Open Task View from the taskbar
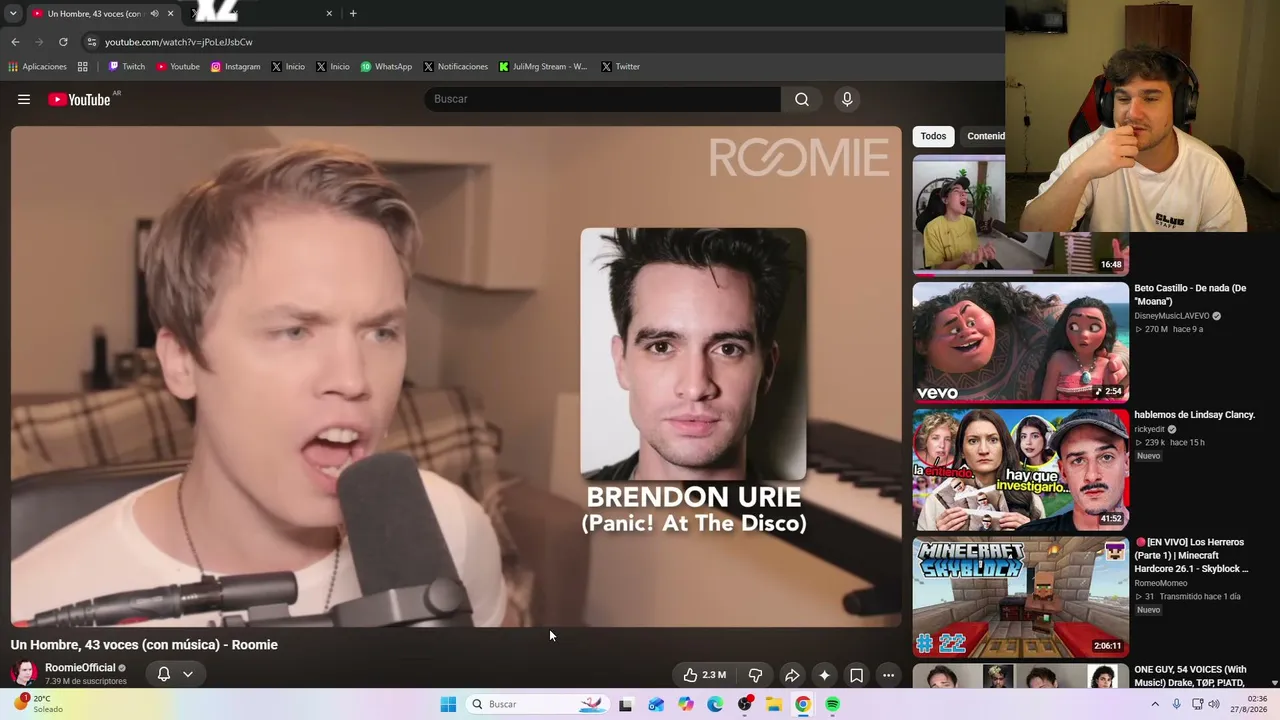The width and height of the screenshot is (1280, 720). (x=626, y=704)
